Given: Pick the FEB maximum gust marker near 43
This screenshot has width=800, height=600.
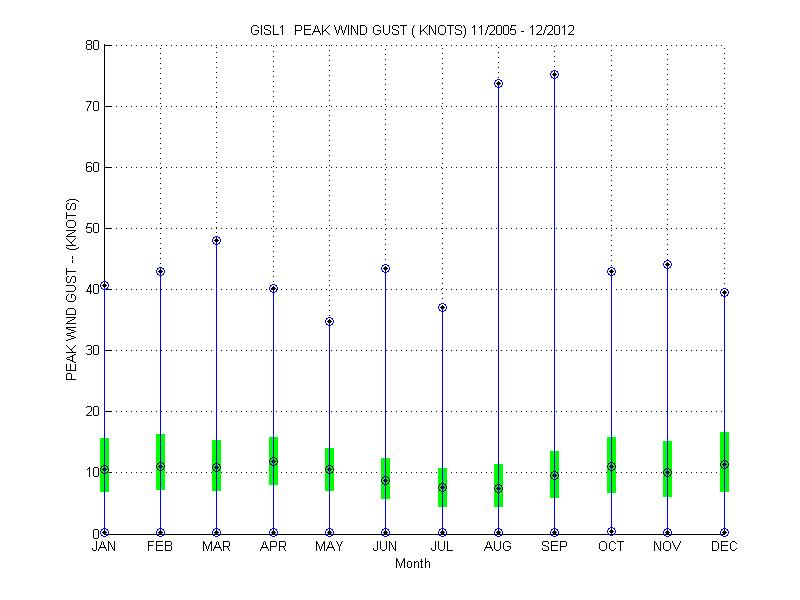Looking at the screenshot, I should (160, 271).
